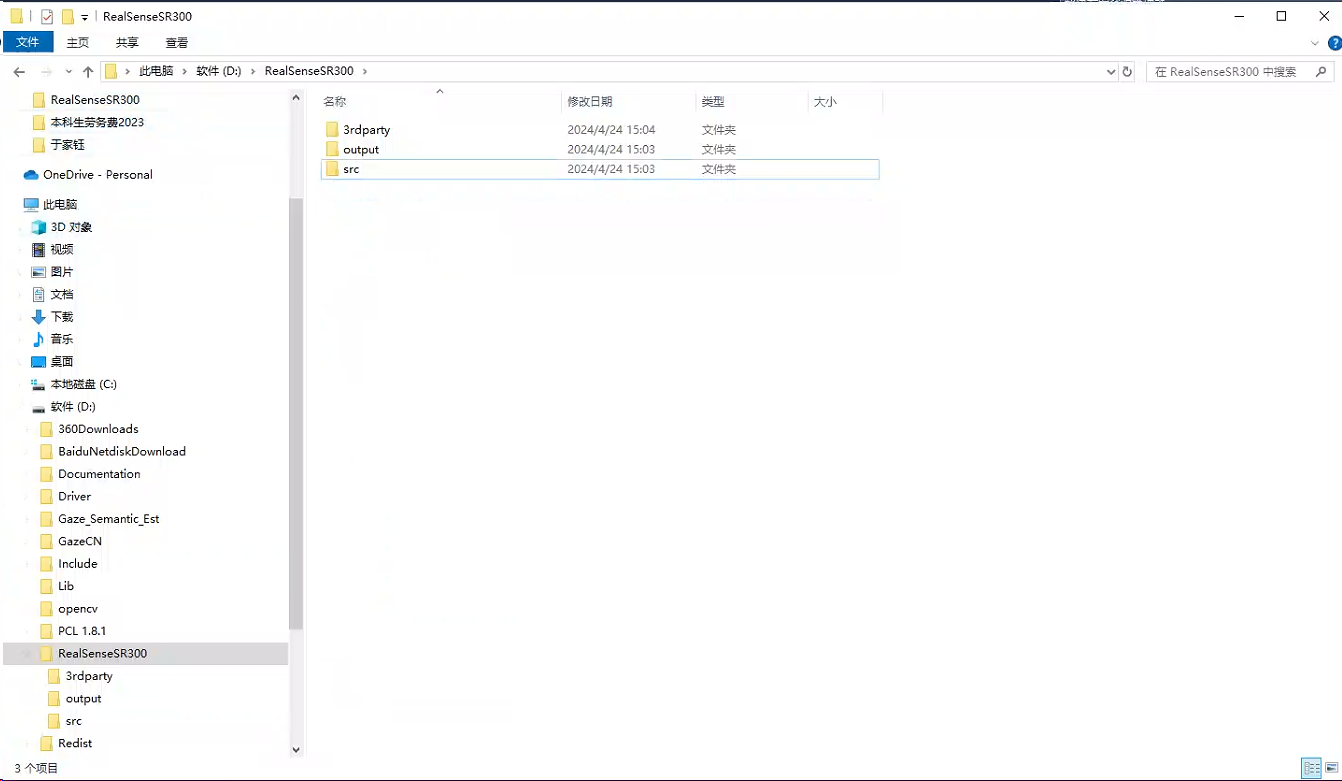The width and height of the screenshot is (1342, 781).
Task: Select the src folder icon in file list
Action: [332, 169]
